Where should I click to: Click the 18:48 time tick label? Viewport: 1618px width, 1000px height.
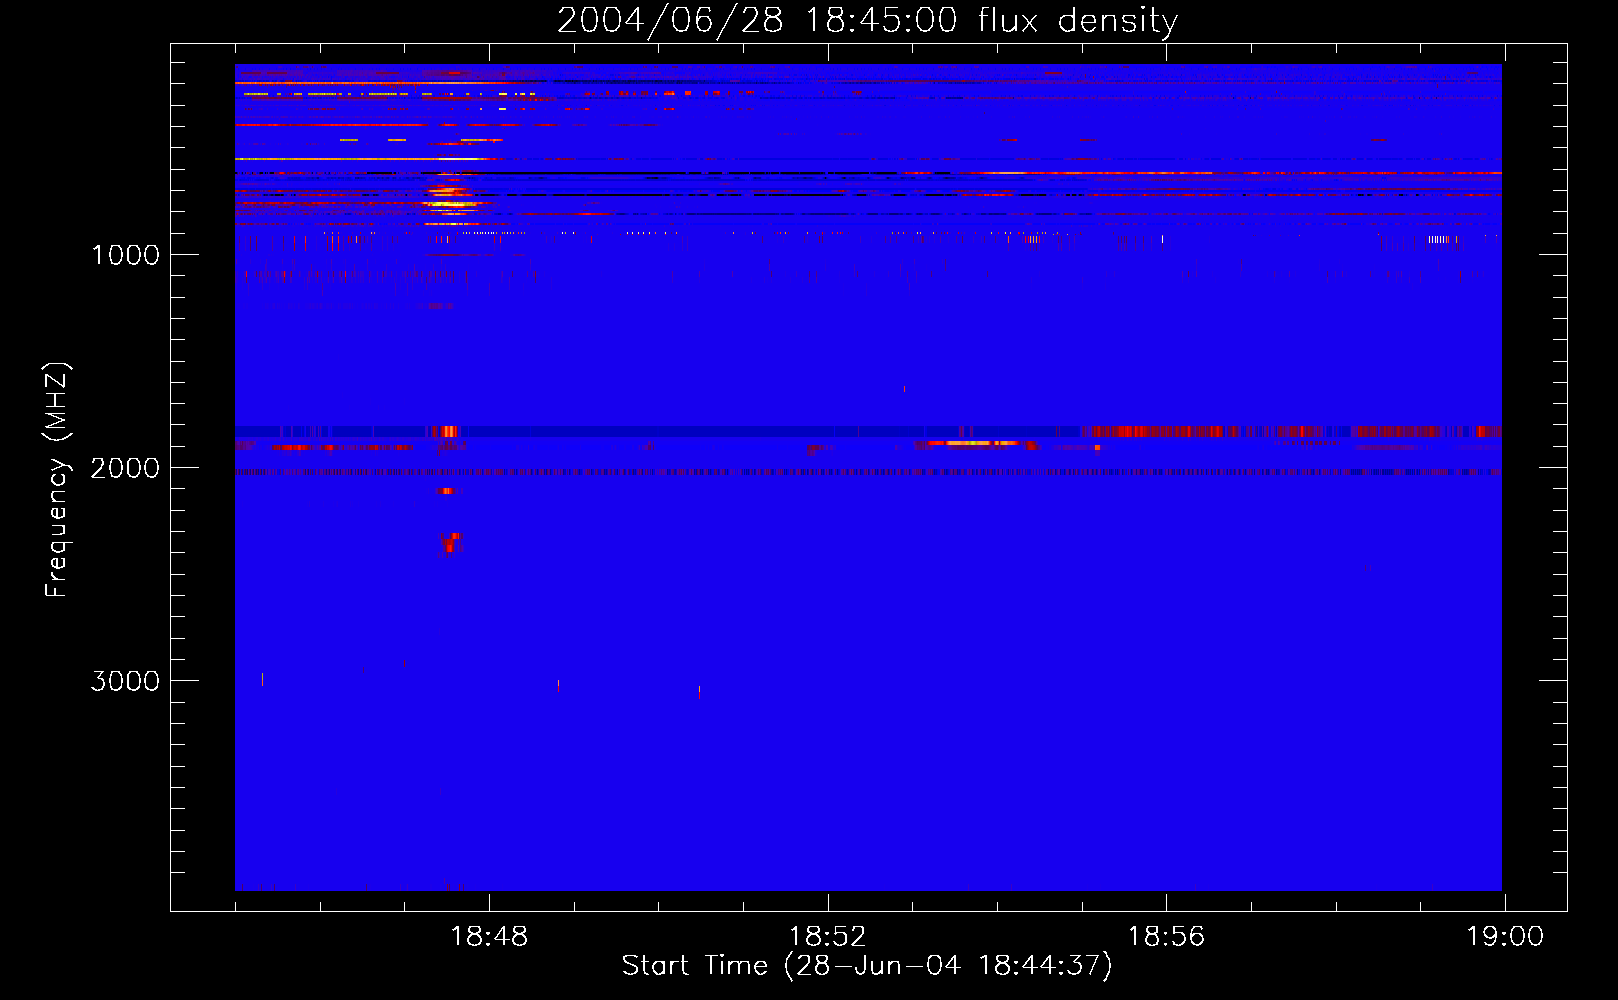[489, 937]
